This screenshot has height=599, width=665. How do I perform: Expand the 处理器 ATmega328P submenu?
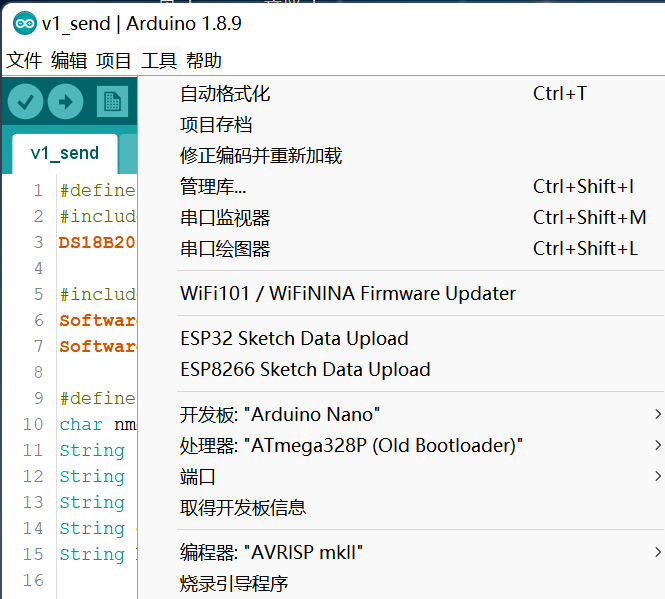coord(351,445)
